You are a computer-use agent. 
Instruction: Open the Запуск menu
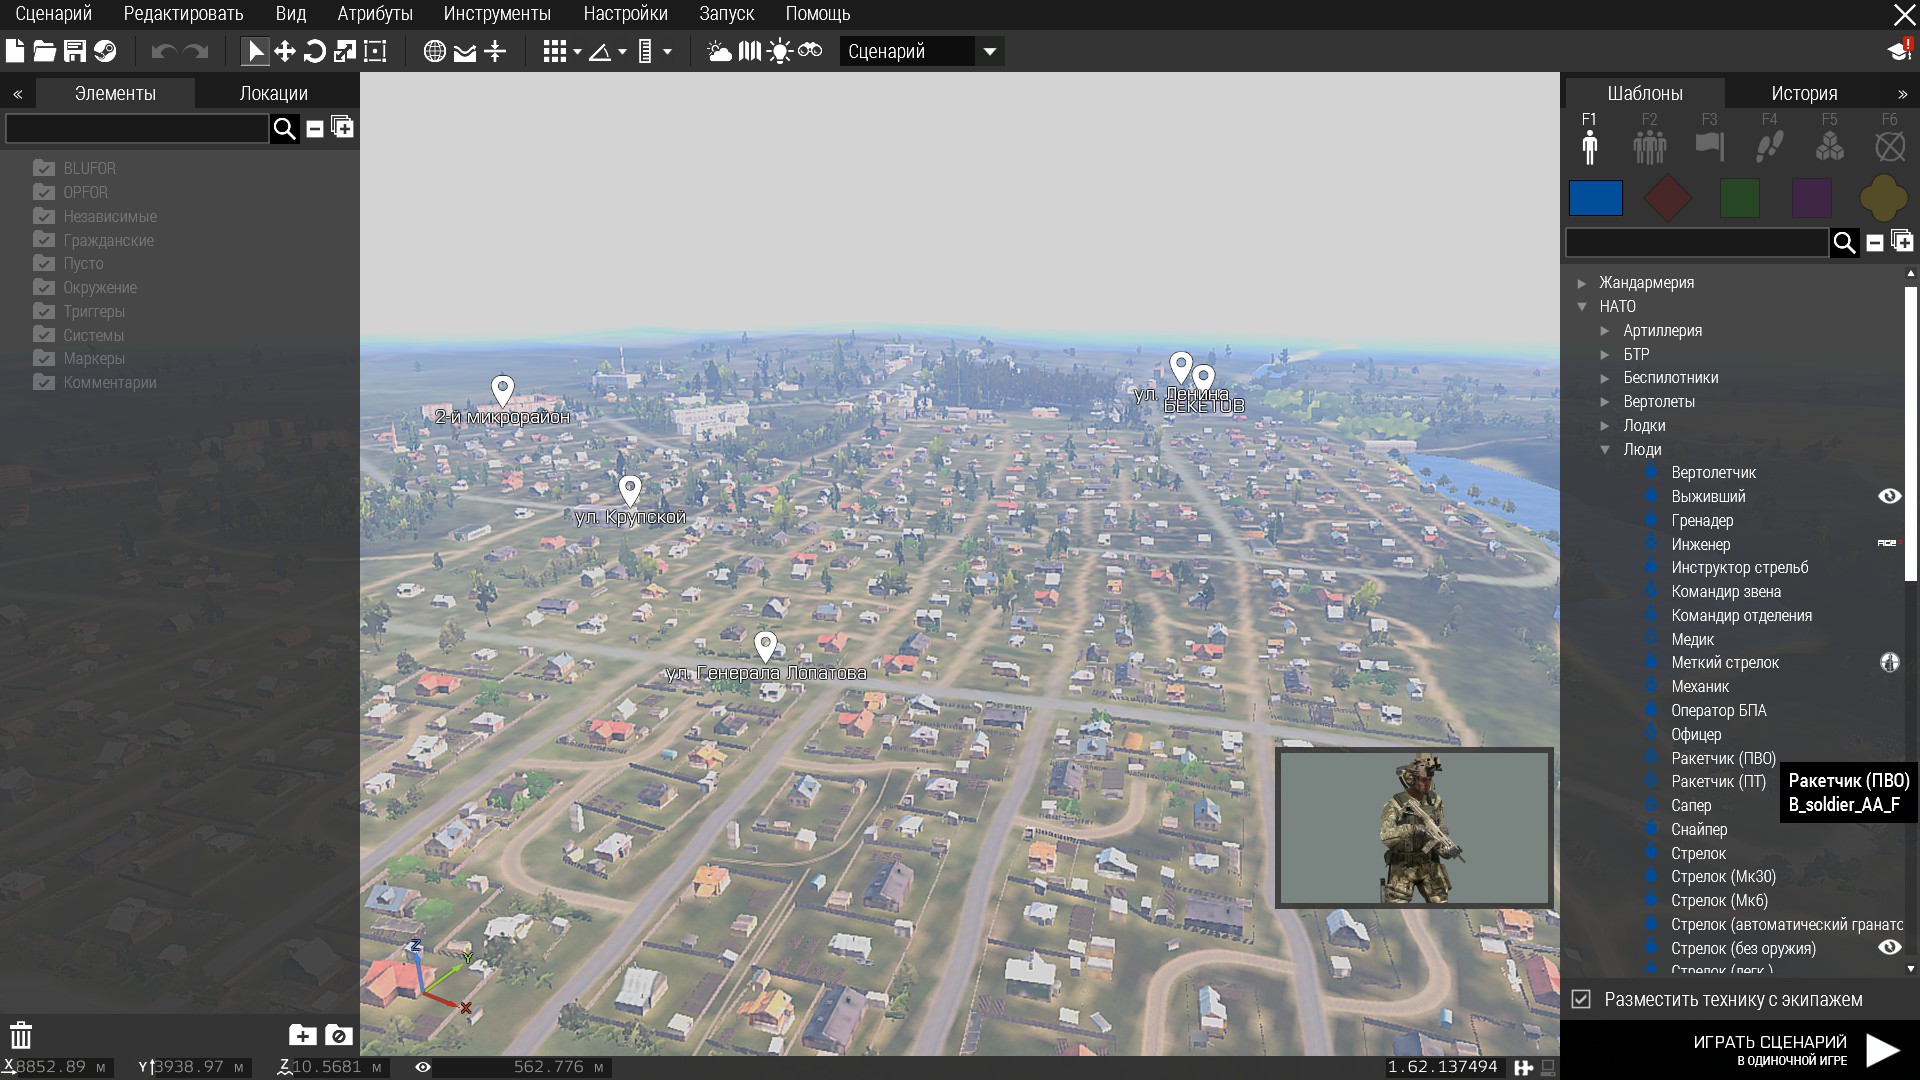point(726,14)
